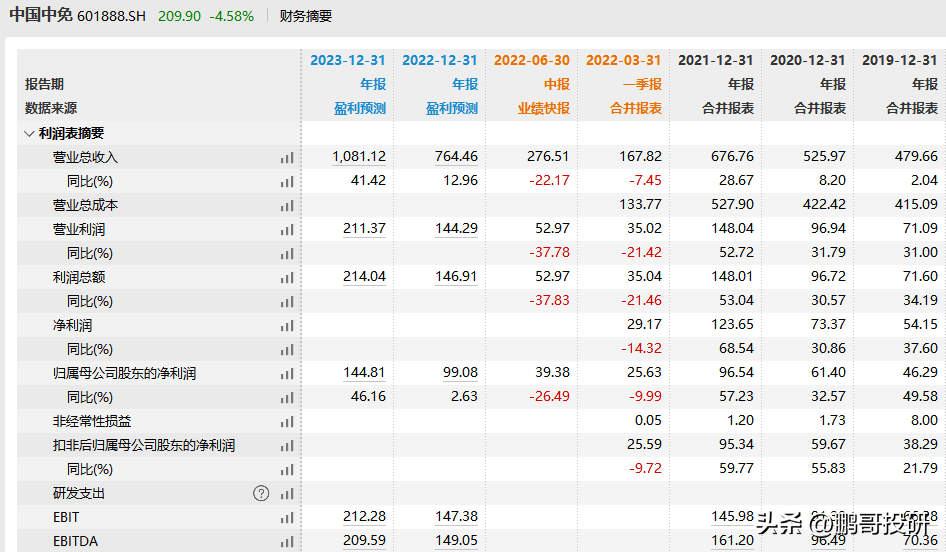This screenshot has width=946, height=552.
Task: Click the 2020-12-31 column header
Action: 807,60
